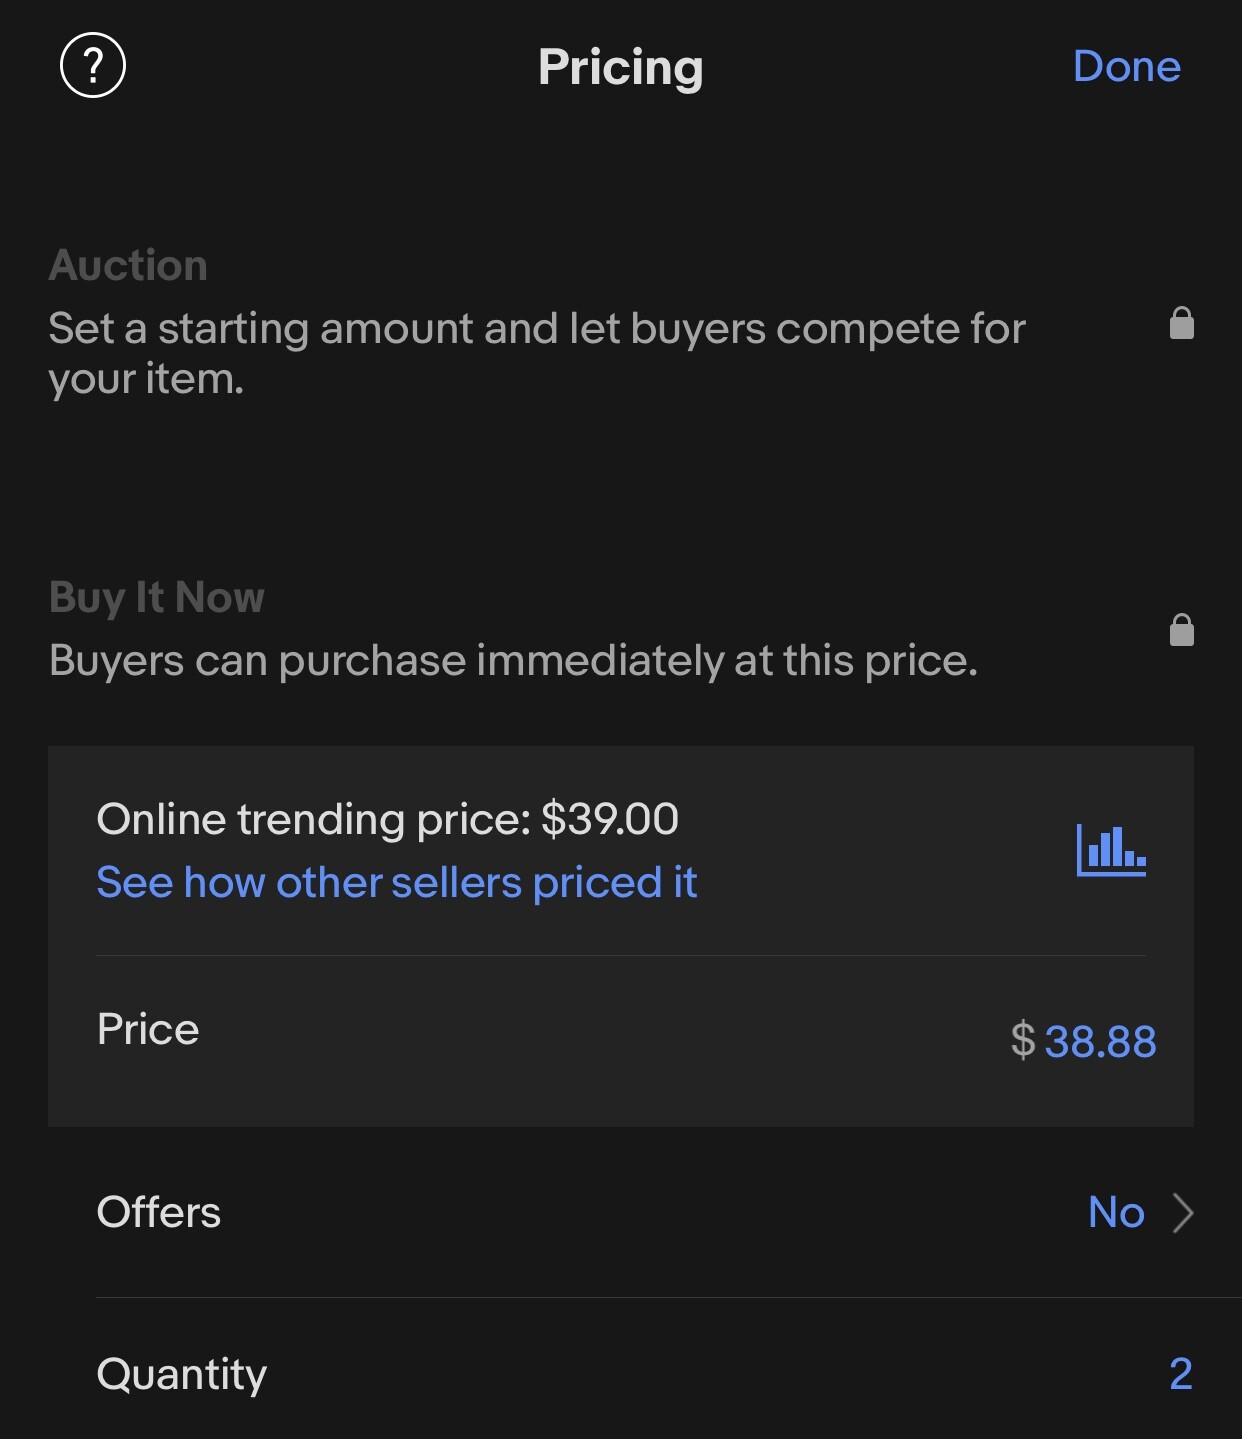Tap the Pricing page title

pyautogui.click(x=620, y=68)
